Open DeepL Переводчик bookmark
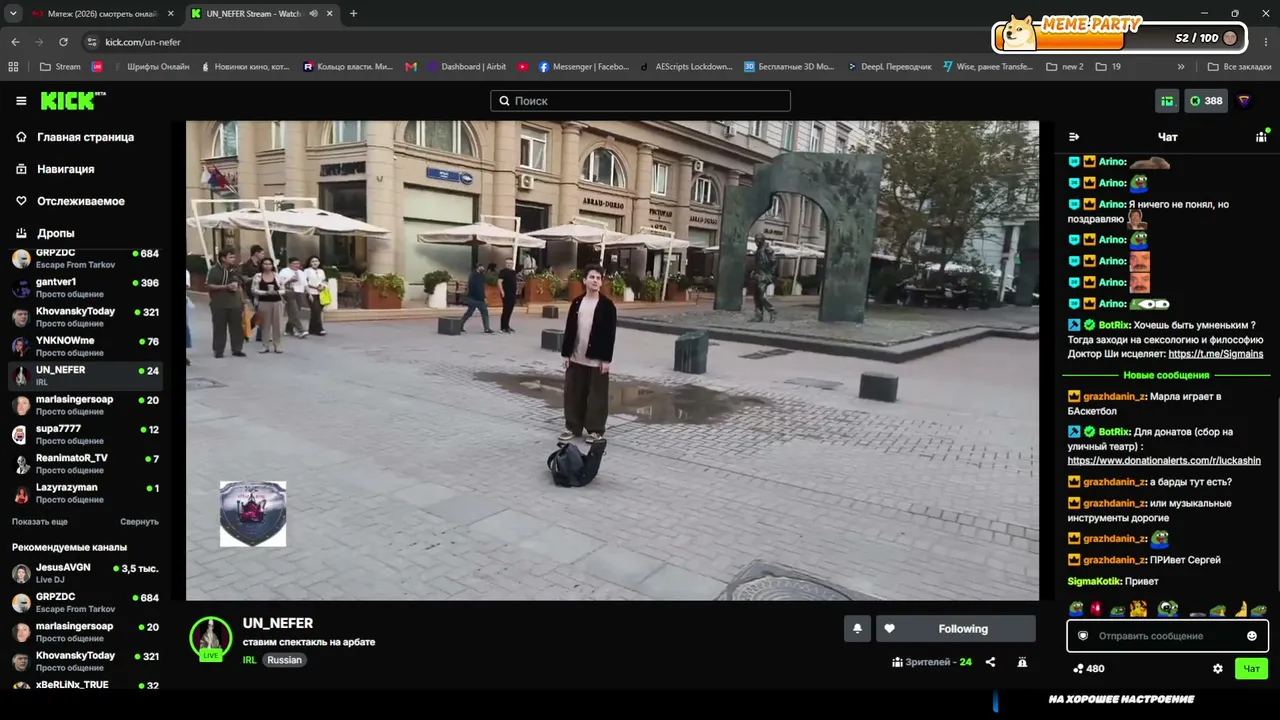The height and width of the screenshot is (720, 1280). [x=888, y=67]
